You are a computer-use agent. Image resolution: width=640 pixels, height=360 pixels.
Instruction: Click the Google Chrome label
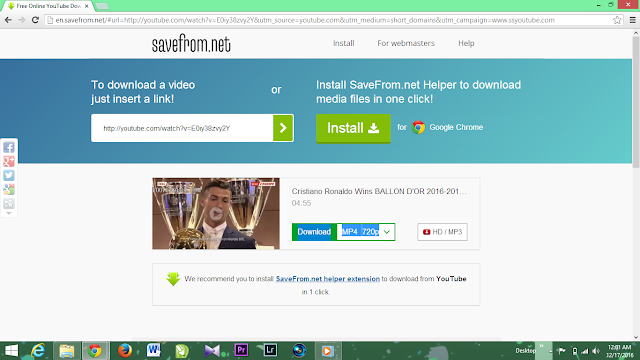pyautogui.click(x=456, y=127)
